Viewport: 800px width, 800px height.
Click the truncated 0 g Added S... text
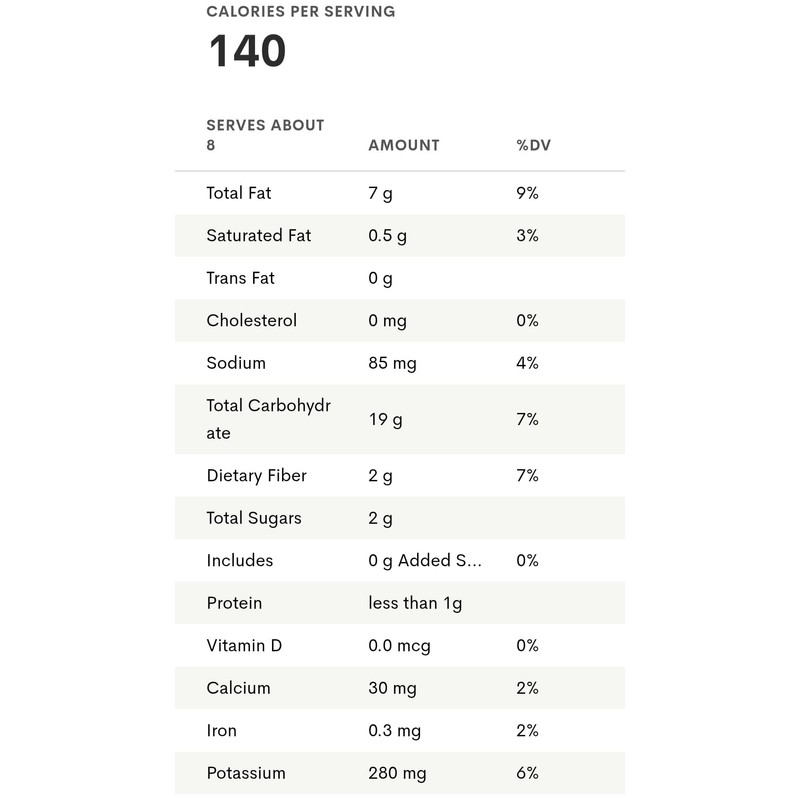[425, 561]
